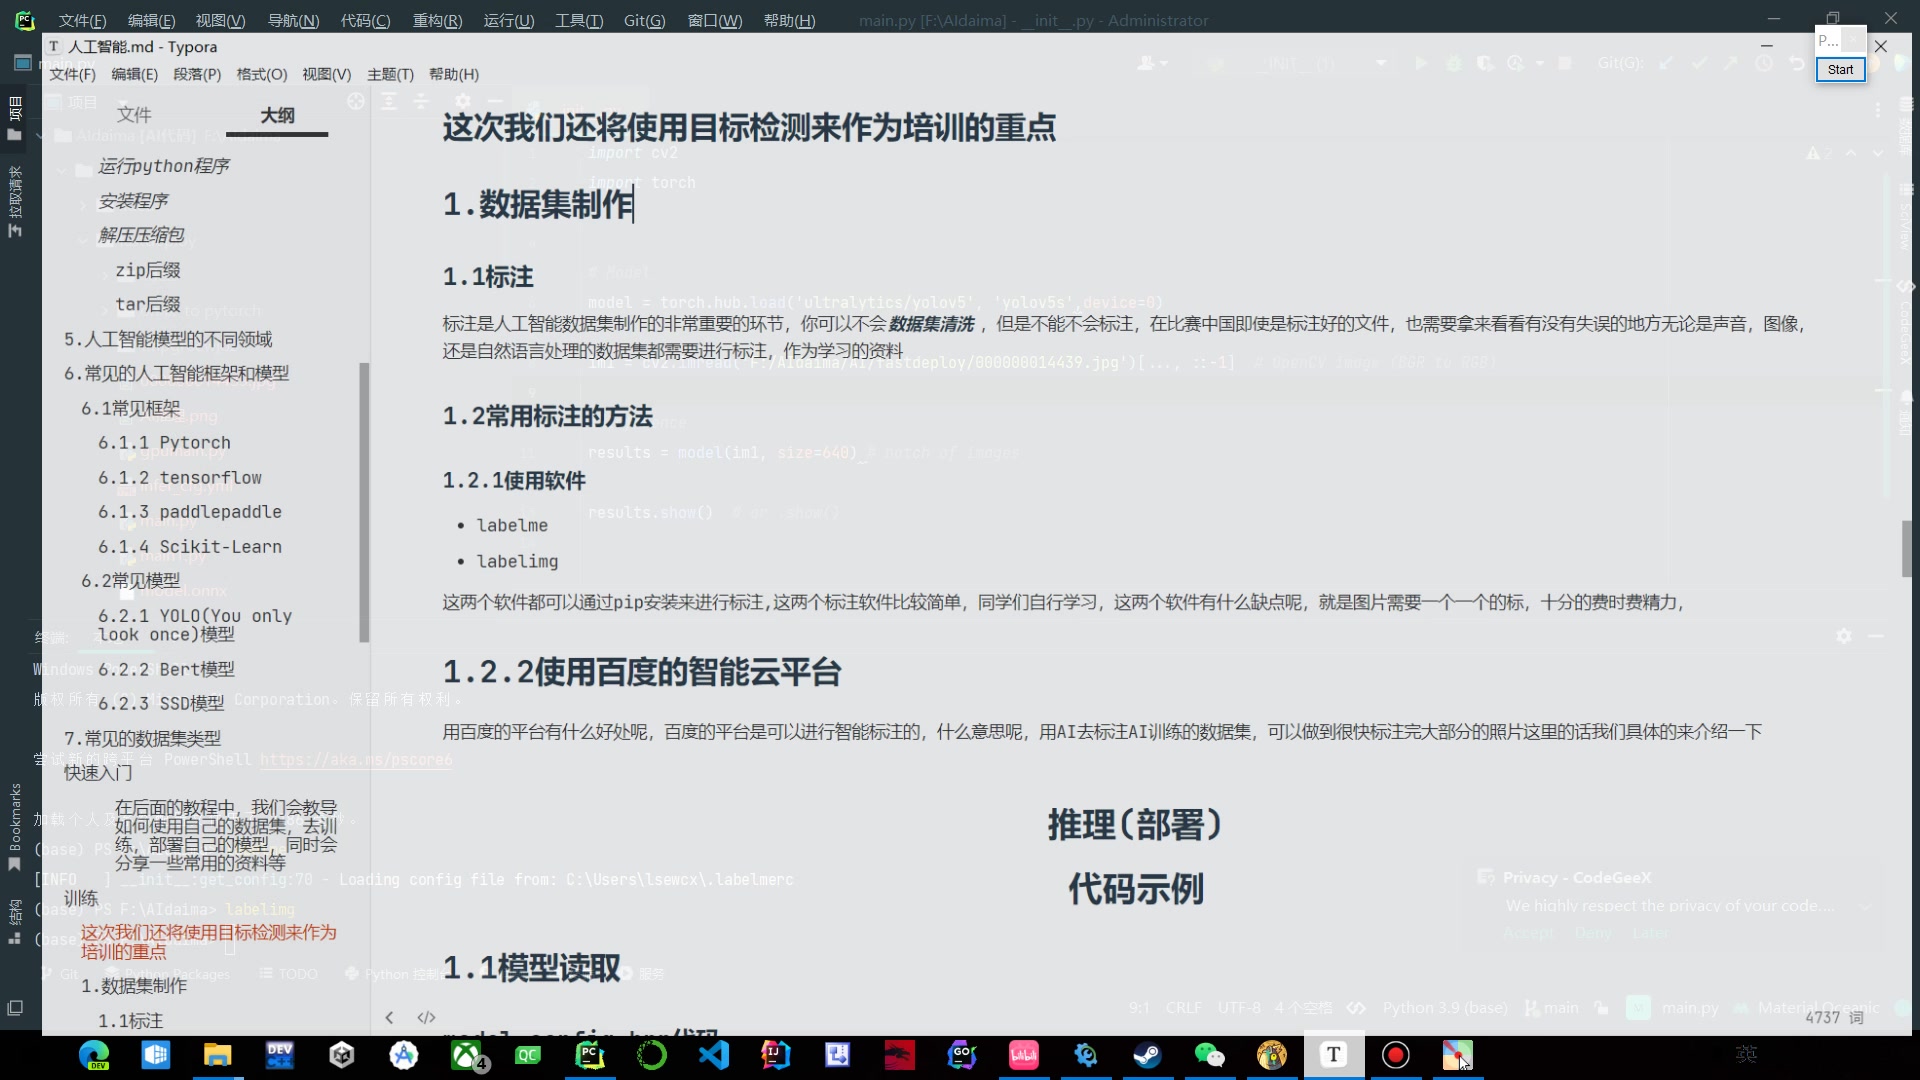Go to outline heading 6.1.2 tensorflow

(180, 478)
